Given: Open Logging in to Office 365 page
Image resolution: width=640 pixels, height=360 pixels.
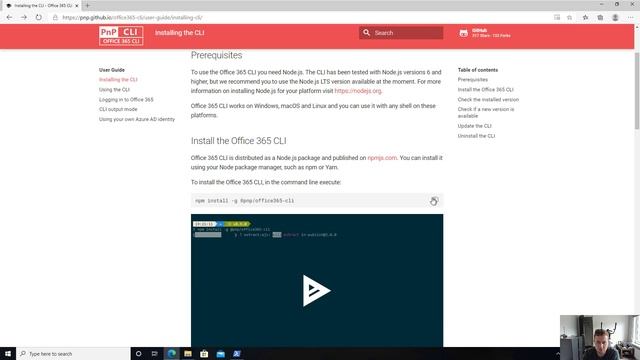Looking at the screenshot, I should 126,100.
